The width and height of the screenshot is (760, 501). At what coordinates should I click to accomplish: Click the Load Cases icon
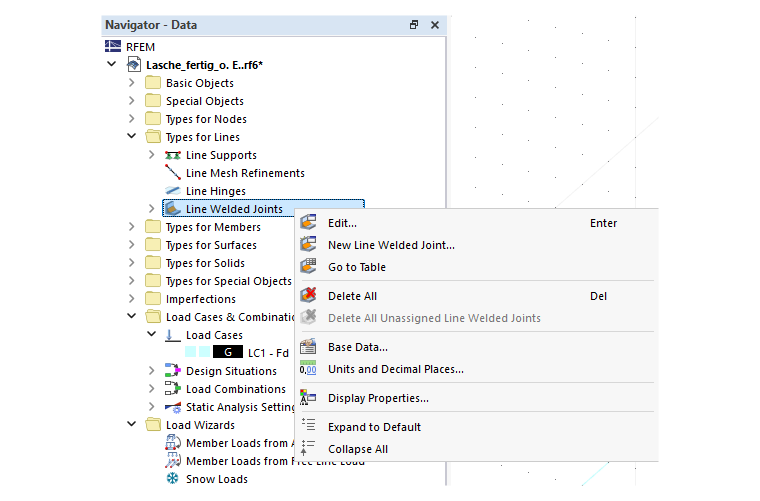tap(173, 335)
